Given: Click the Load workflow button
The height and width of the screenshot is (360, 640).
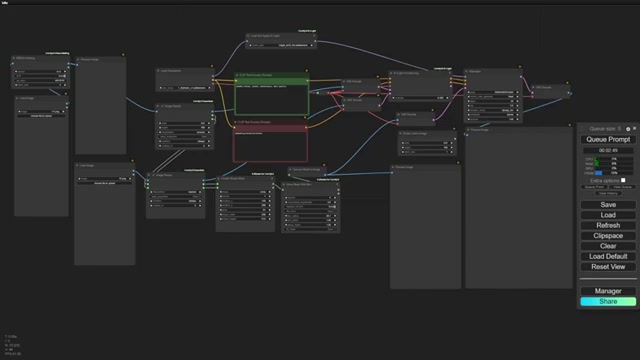Looking at the screenshot, I should tap(608, 215).
